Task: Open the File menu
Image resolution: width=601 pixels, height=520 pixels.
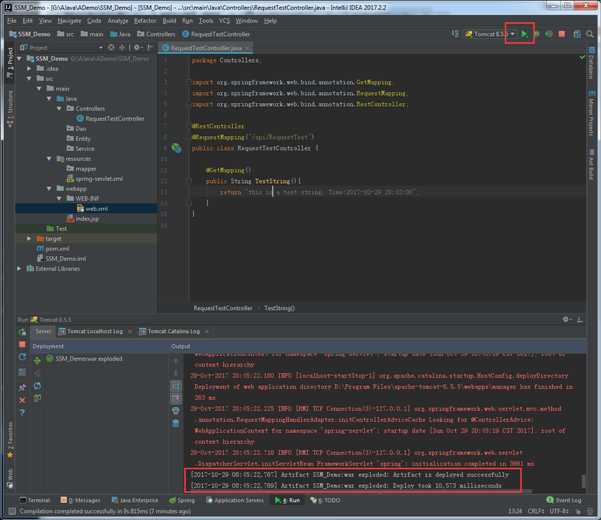Action: (x=12, y=21)
